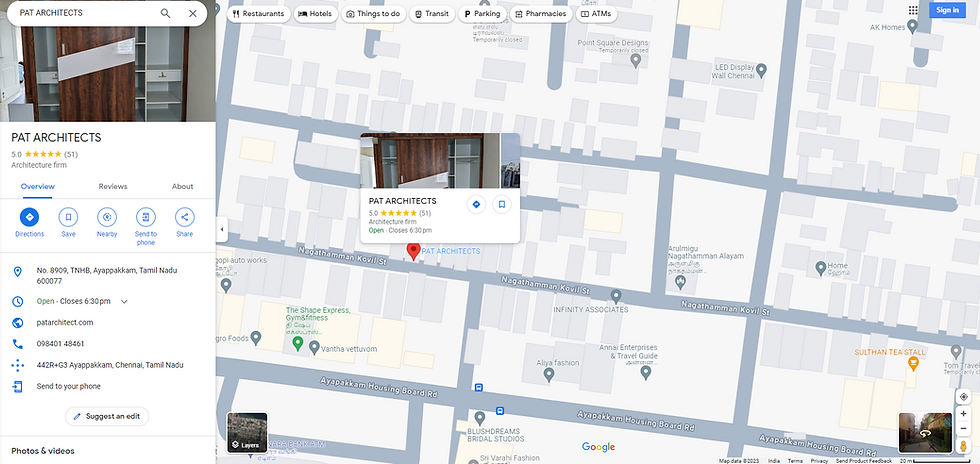Click the PAT ARCHITECTS blue map label
Screen dimensions: 980x464
tap(451, 251)
